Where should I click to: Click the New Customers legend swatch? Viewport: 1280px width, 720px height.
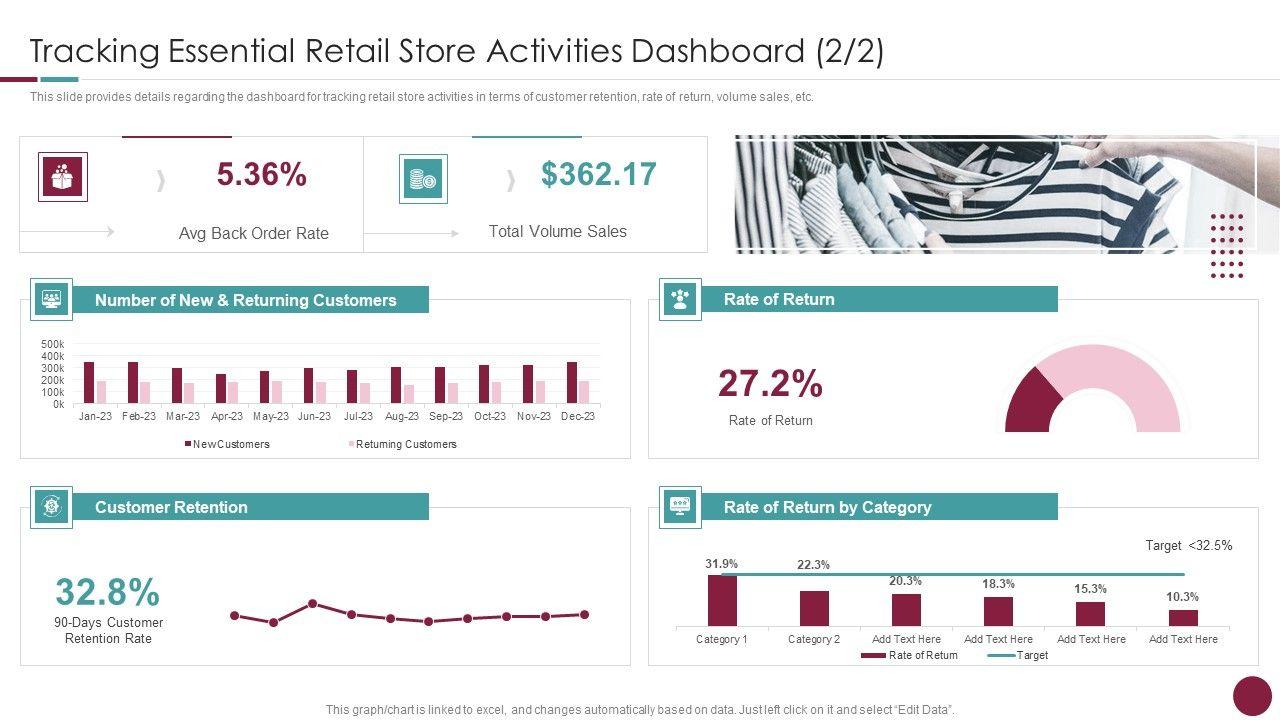tap(187, 444)
